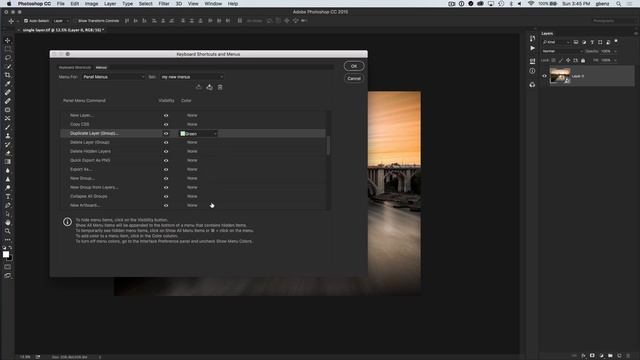Screen dimensions: 640x360
Task: Toggle visibility eye for New Layer command
Action: 166,116
